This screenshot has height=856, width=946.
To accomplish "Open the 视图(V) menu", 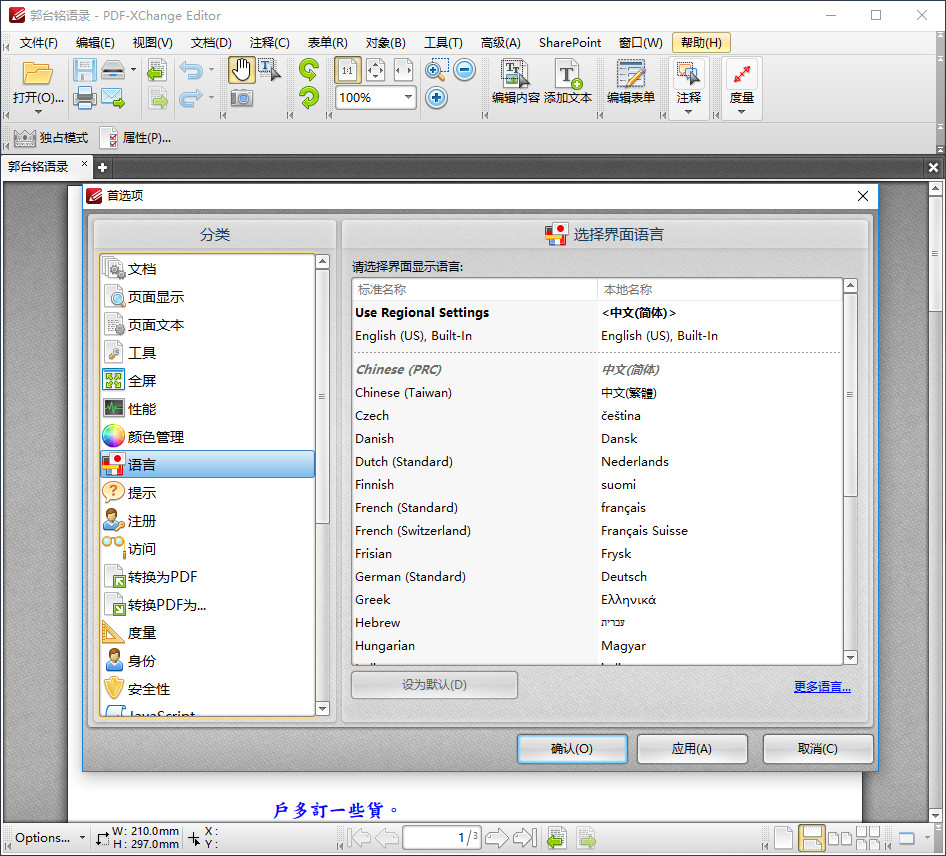I will pos(152,43).
